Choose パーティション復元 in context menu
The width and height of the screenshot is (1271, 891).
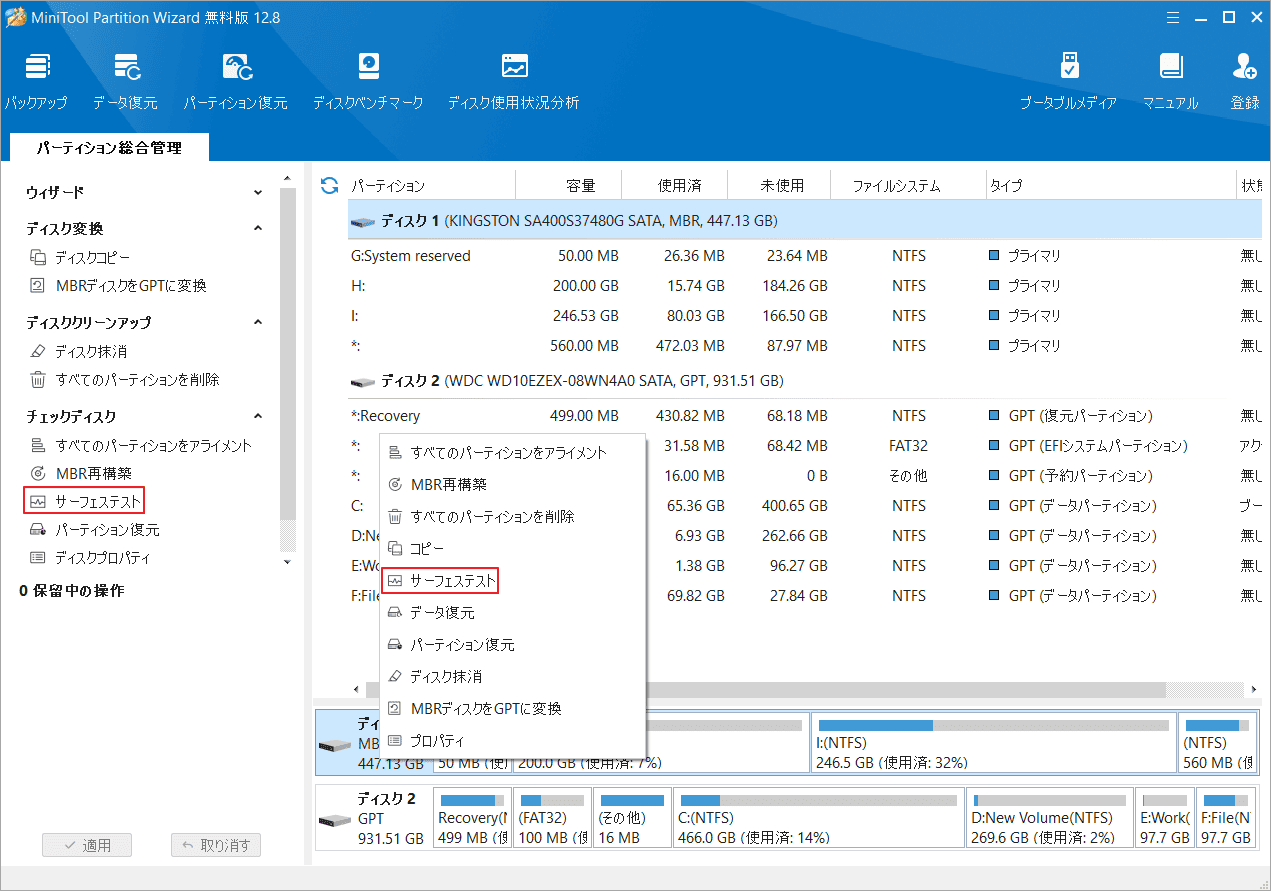[x=512, y=645]
